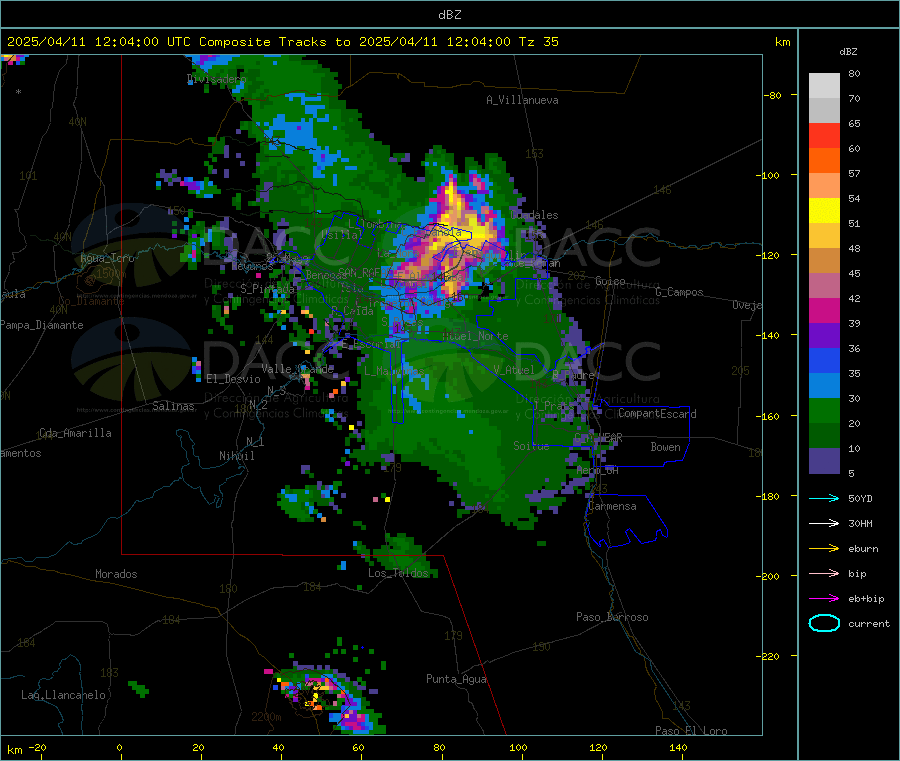Click the G_Campos map label
The height and width of the screenshot is (761, 900).
coord(679,292)
